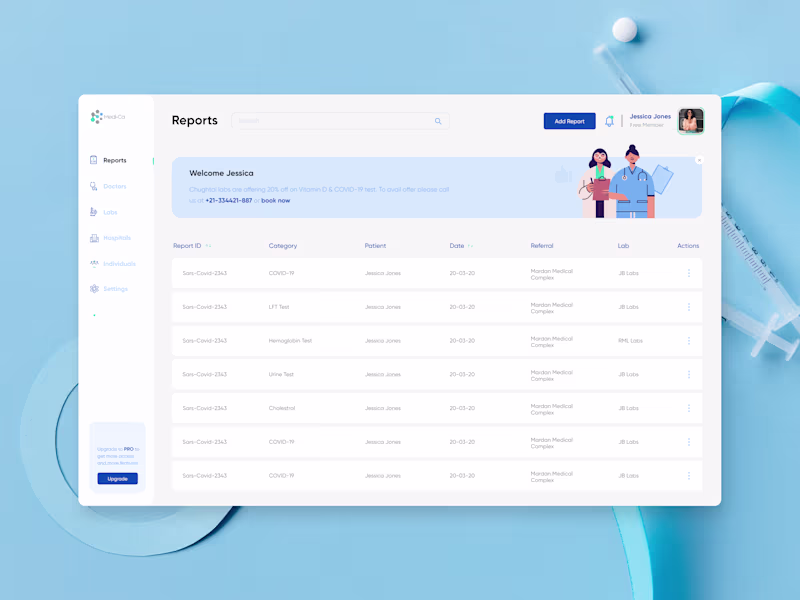
Task: Toggle the active Reports navigation item
Action: tap(114, 160)
